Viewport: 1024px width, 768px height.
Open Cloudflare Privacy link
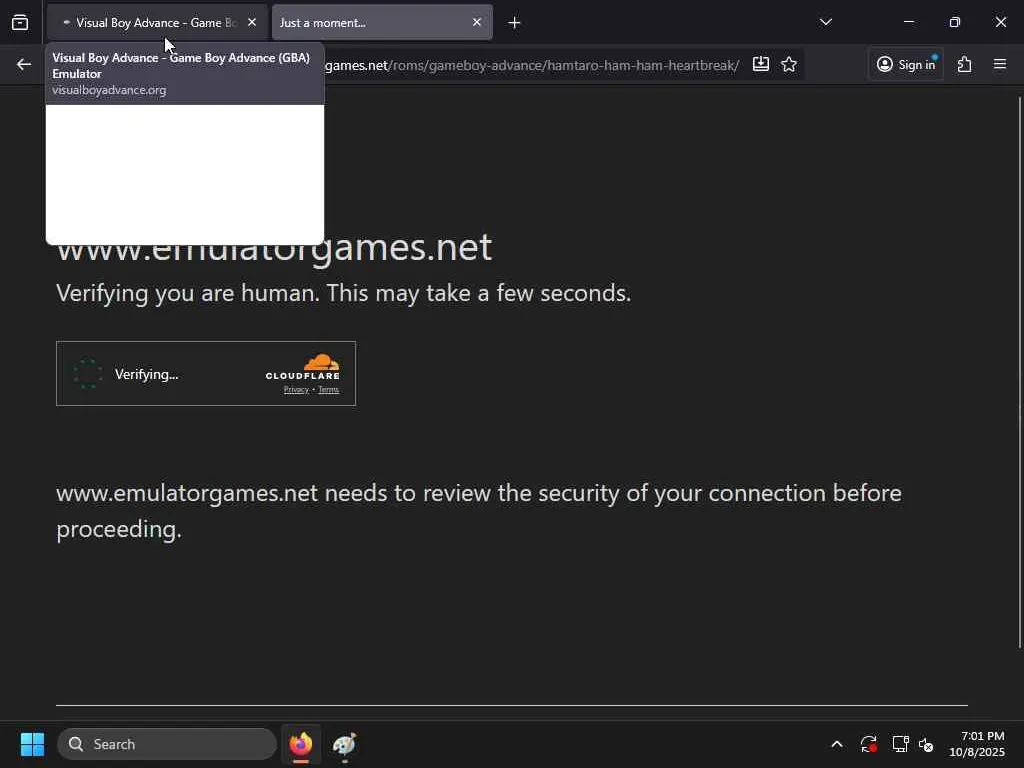[296, 390]
